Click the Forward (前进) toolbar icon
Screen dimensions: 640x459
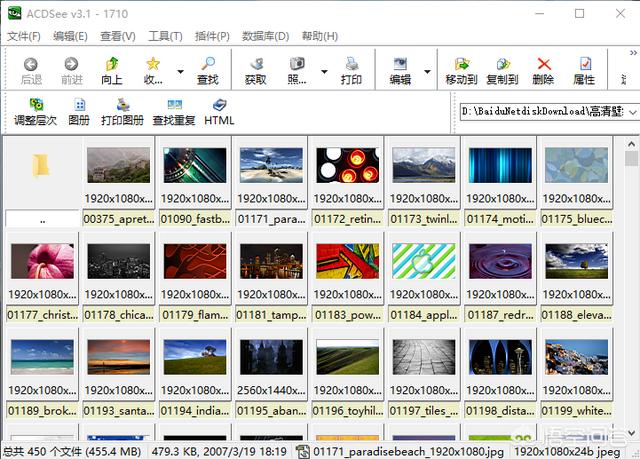coord(71,64)
